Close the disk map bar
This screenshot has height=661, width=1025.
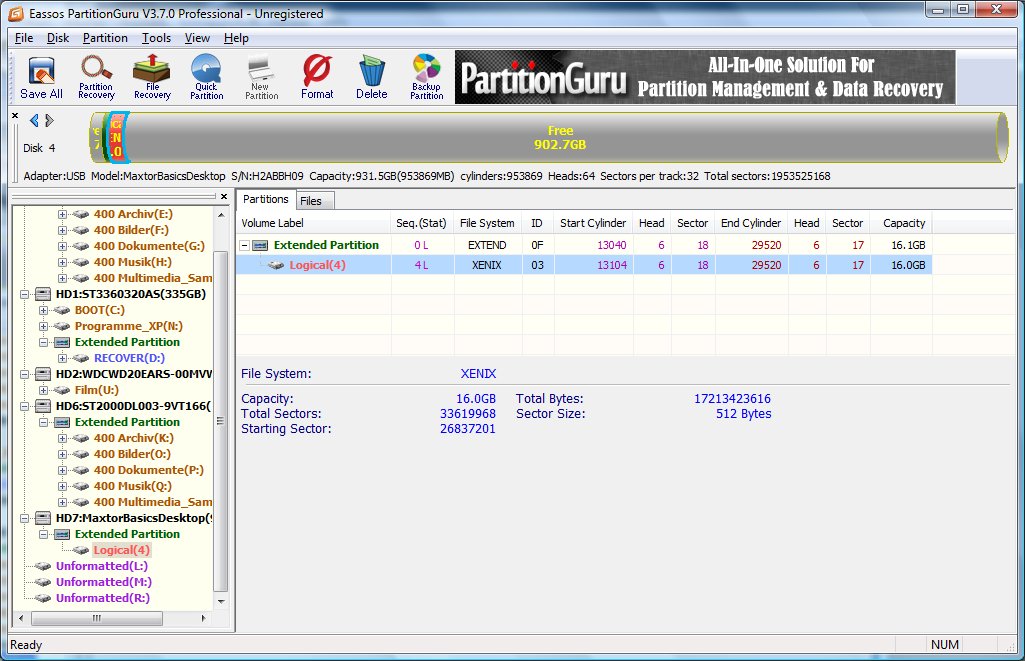point(15,116)
